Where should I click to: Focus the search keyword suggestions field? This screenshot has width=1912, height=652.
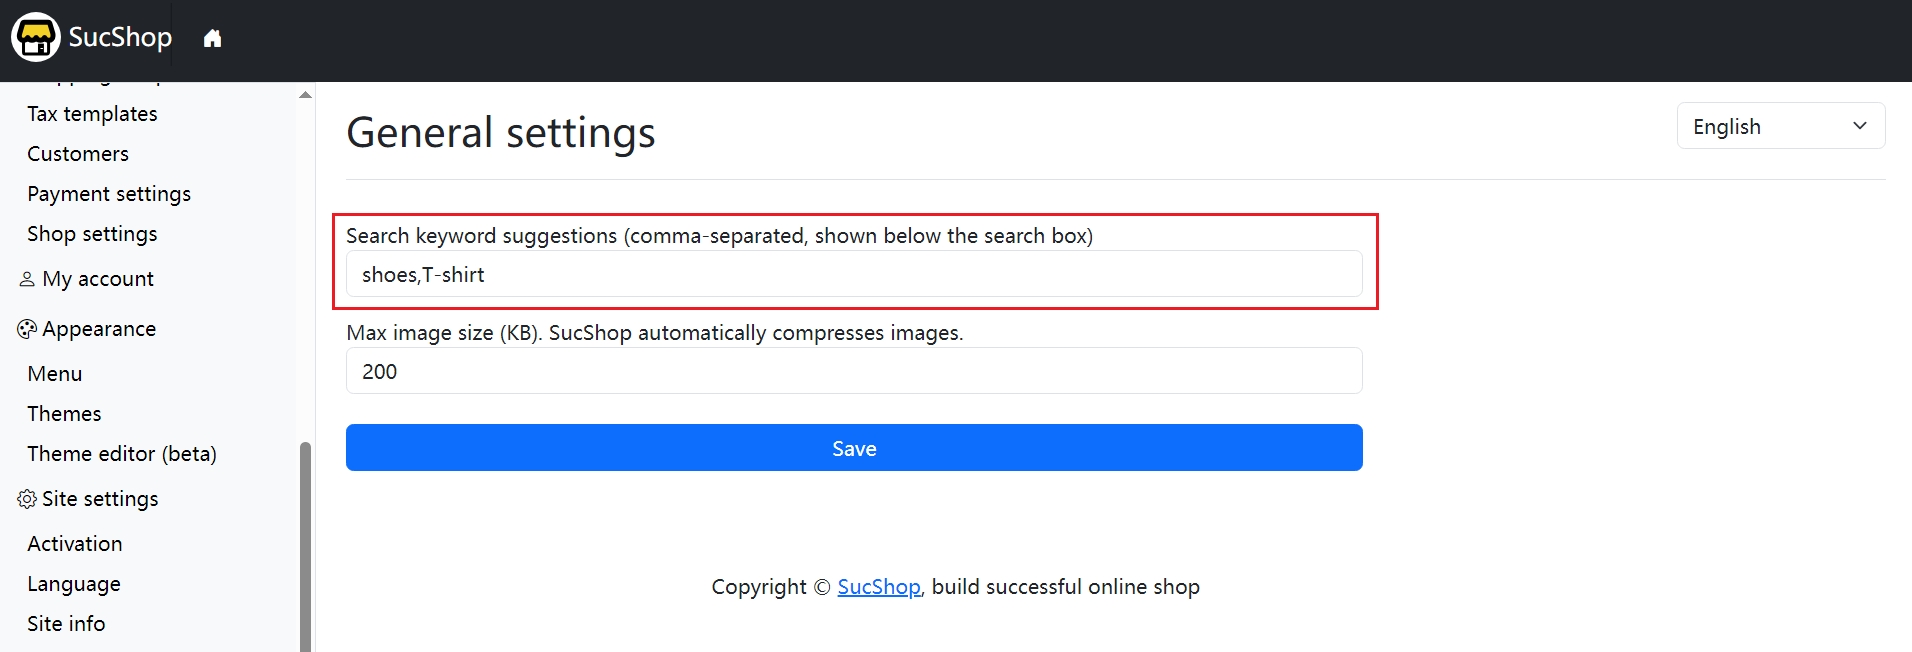(854, 274)
